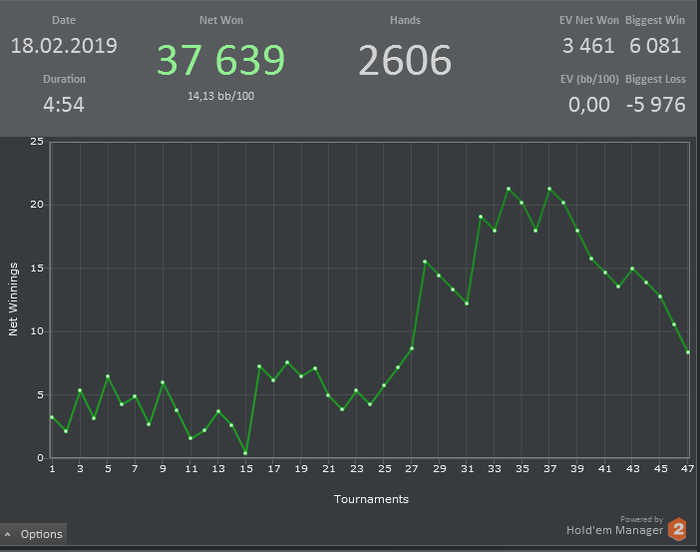Screen dimensions: 700x552
Task: Click the EV Net Won value 3 461
Action: (x=588, y=46)
